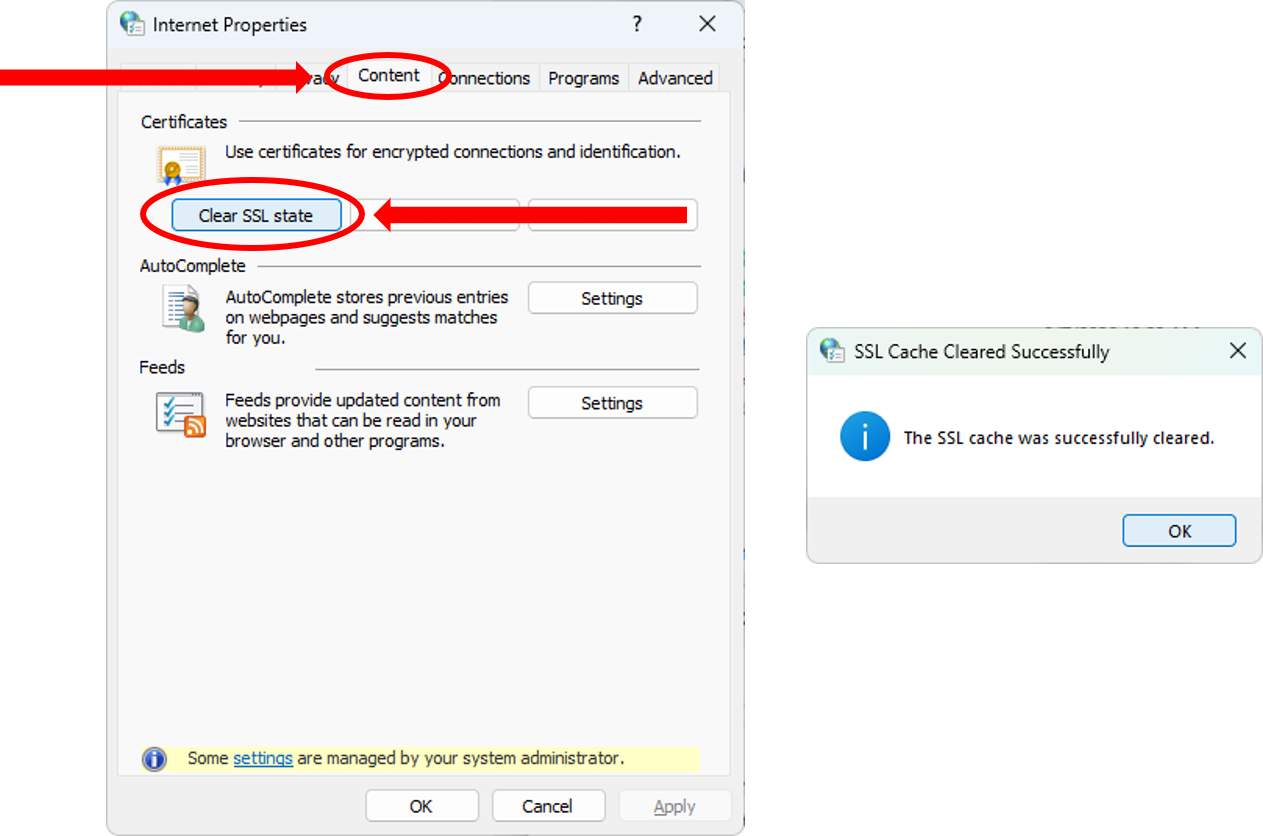Select the Programs tab
This screenshot has width=1263, height=836.
(584, 78)
